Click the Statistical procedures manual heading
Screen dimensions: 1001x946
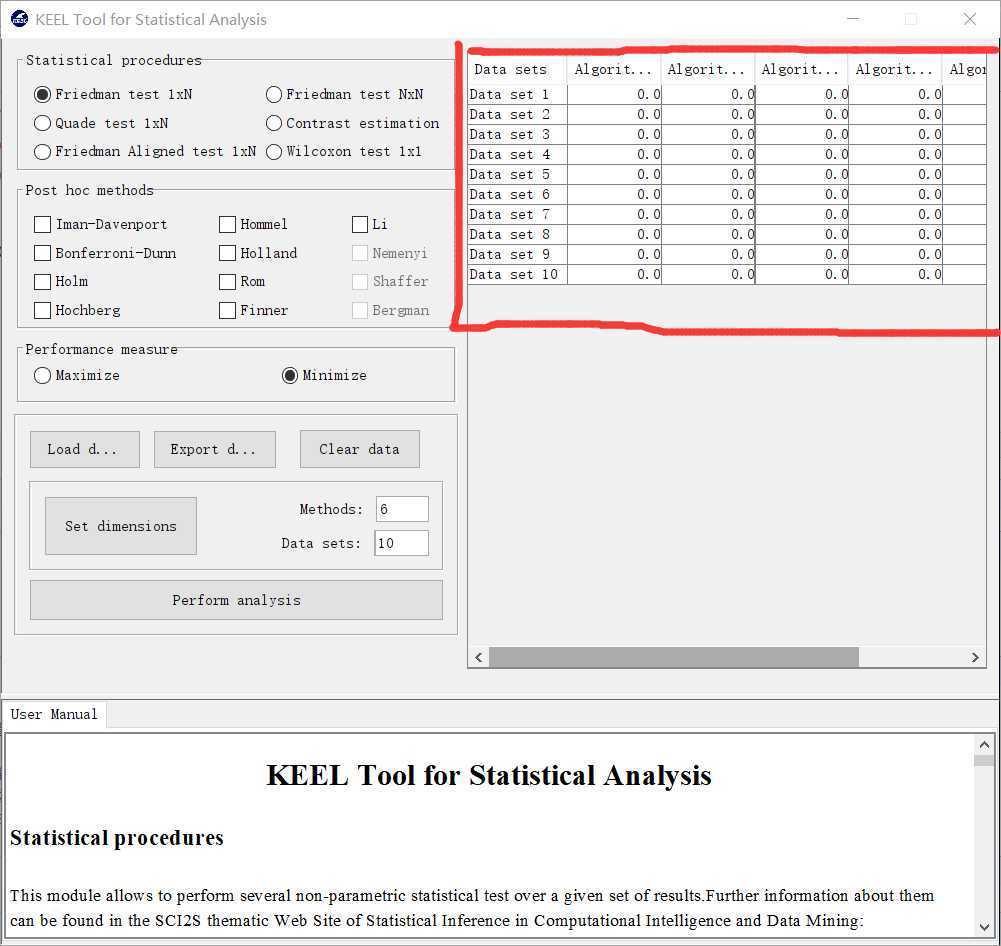[117, 837]
